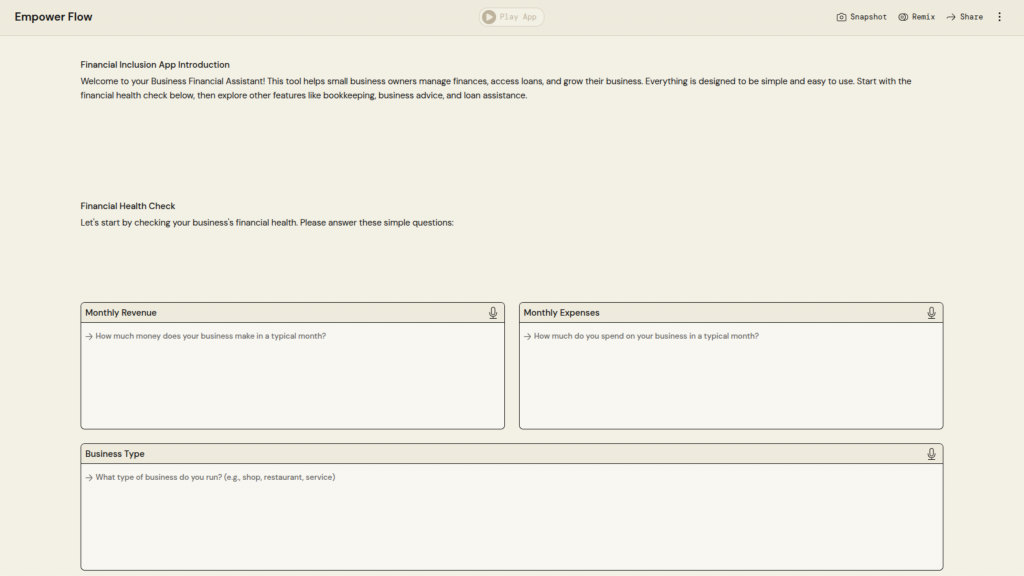Screen dimensions: 1024x576
Task: Click the Monthly Revenue field header label
Action: 121,313
